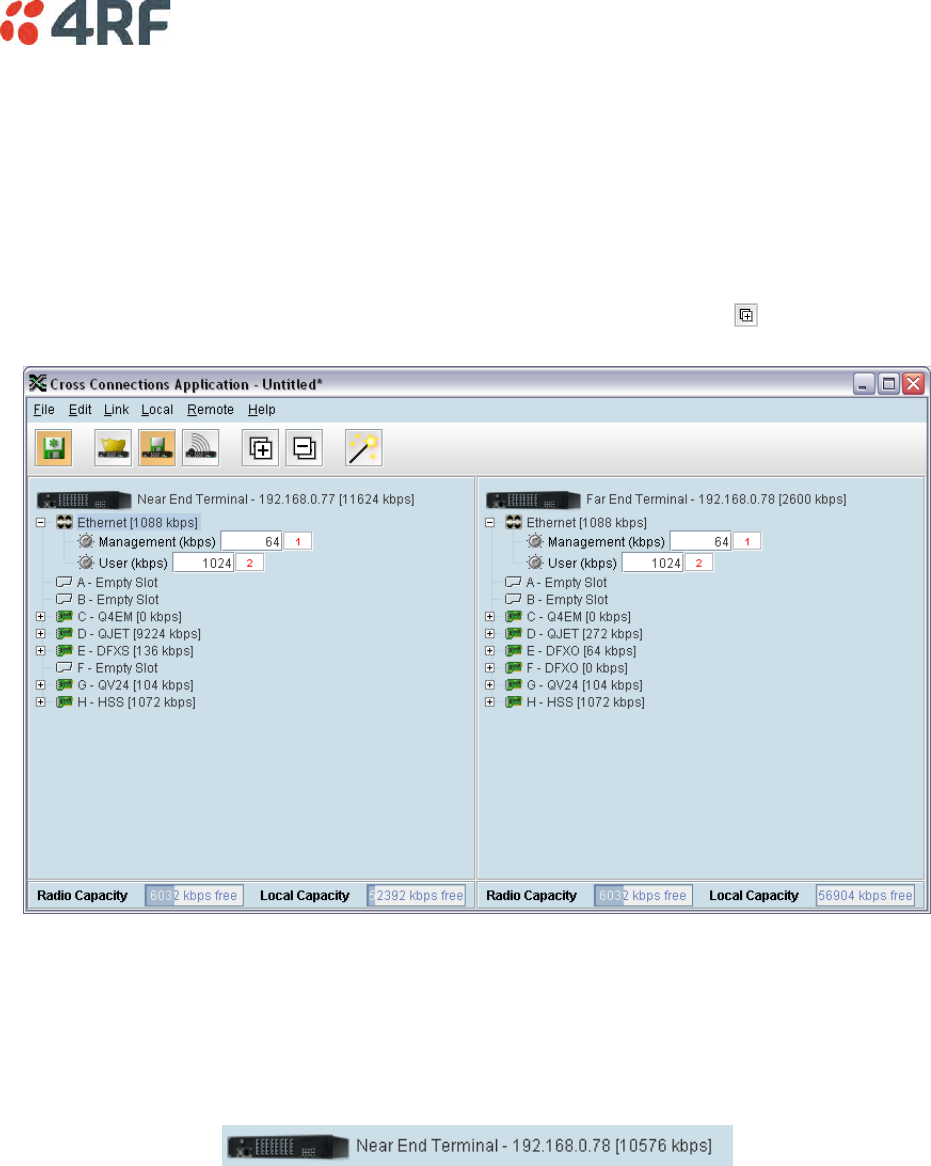Click the Near End Terminal device image
The image size is (931, 1166).
pyautogui.click(x=84, y=500)
